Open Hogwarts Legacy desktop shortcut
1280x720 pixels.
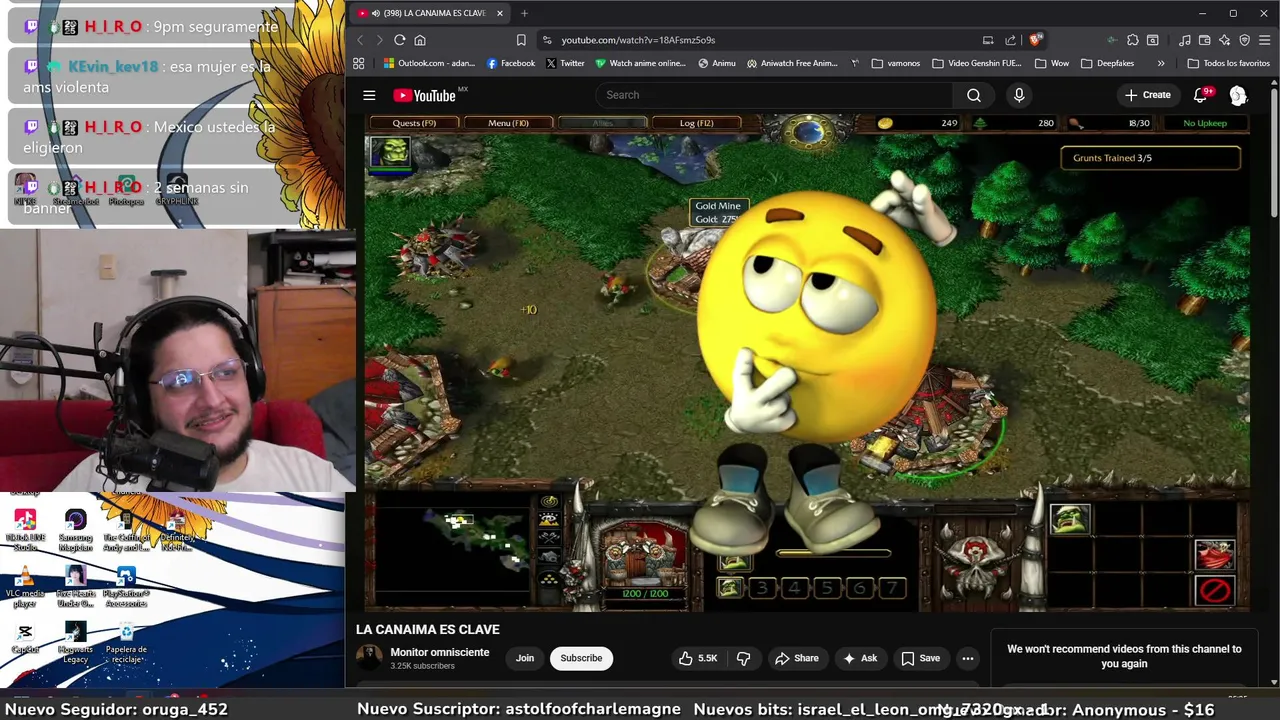[x=75, y=643]
